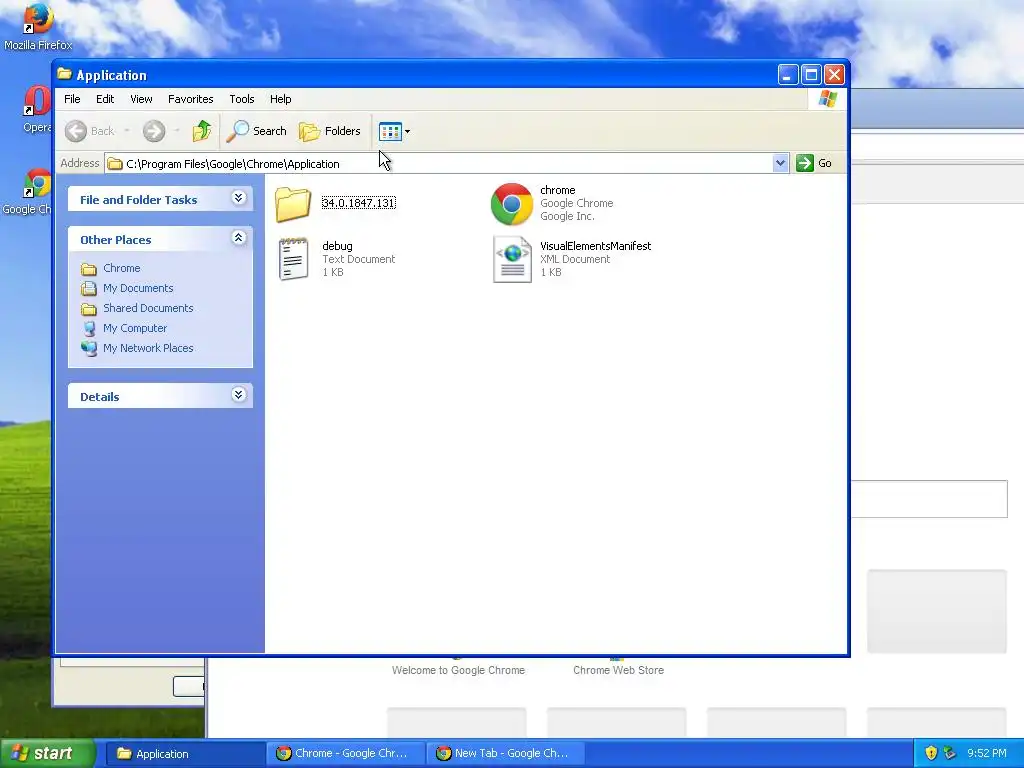Click the security shield tray icon
The width and height of the screenshot is (1024, 768).
click(x=931, y=753)
